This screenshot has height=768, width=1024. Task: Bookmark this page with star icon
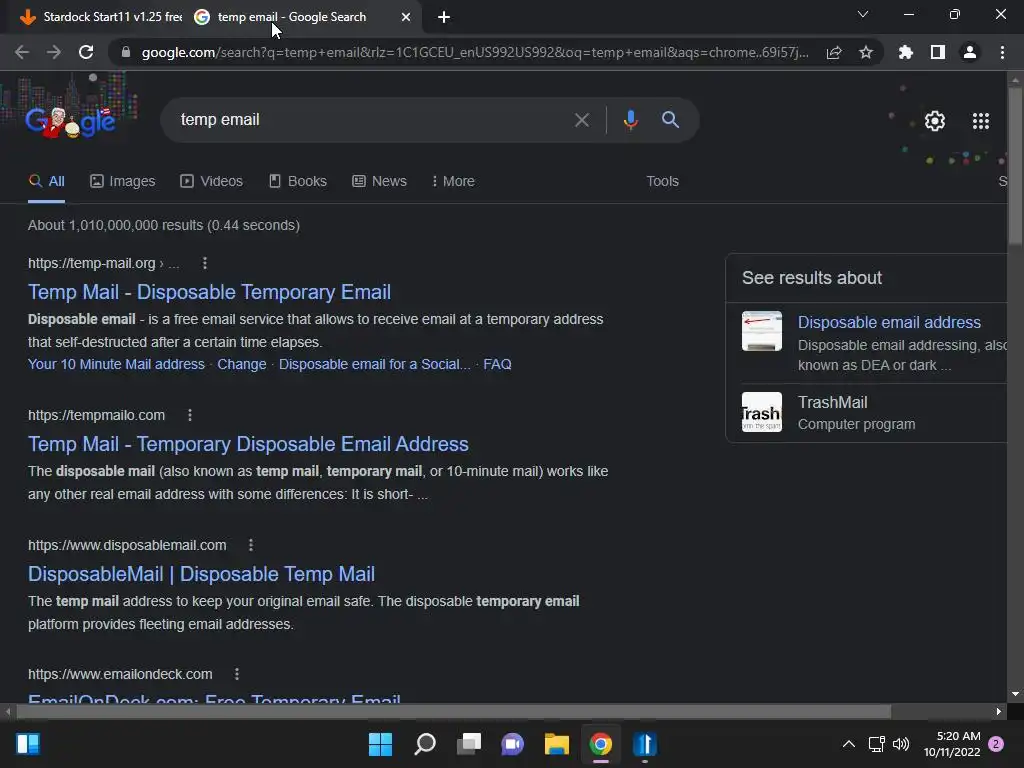click(x=866, y=52)
